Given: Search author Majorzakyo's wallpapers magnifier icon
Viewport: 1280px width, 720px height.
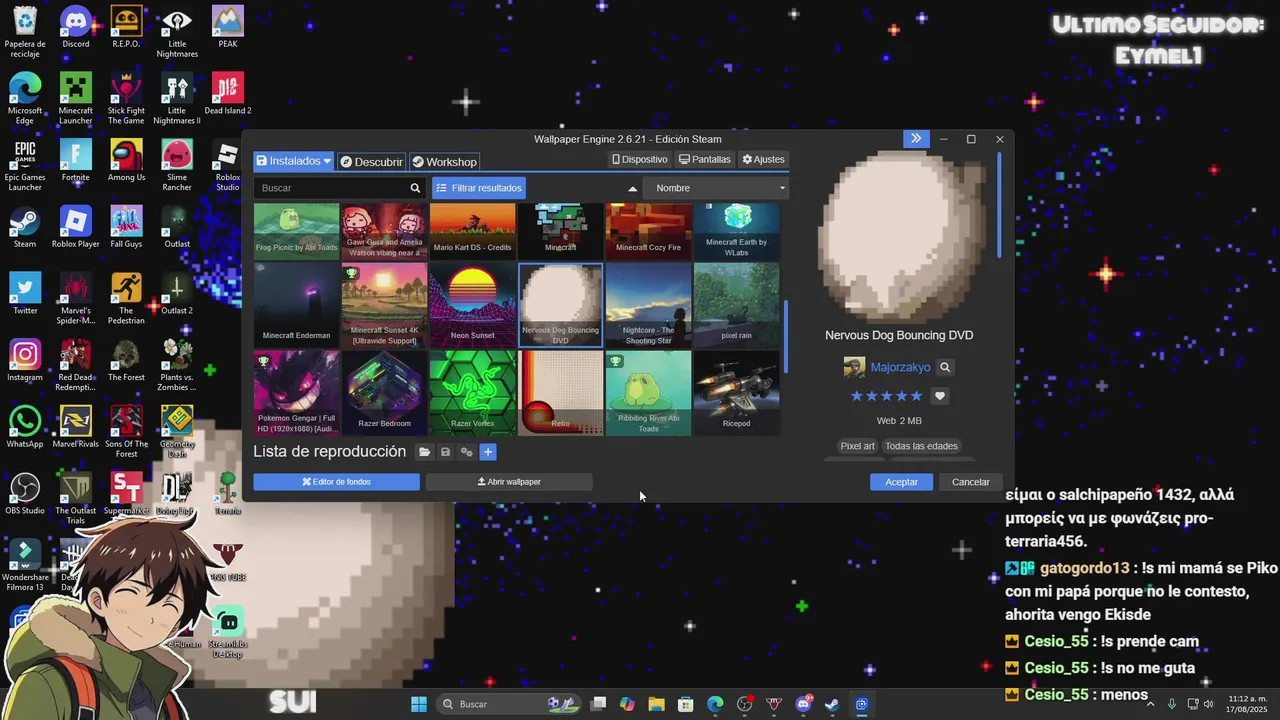Looking at the screenshot, I should [x=945, y=367].
